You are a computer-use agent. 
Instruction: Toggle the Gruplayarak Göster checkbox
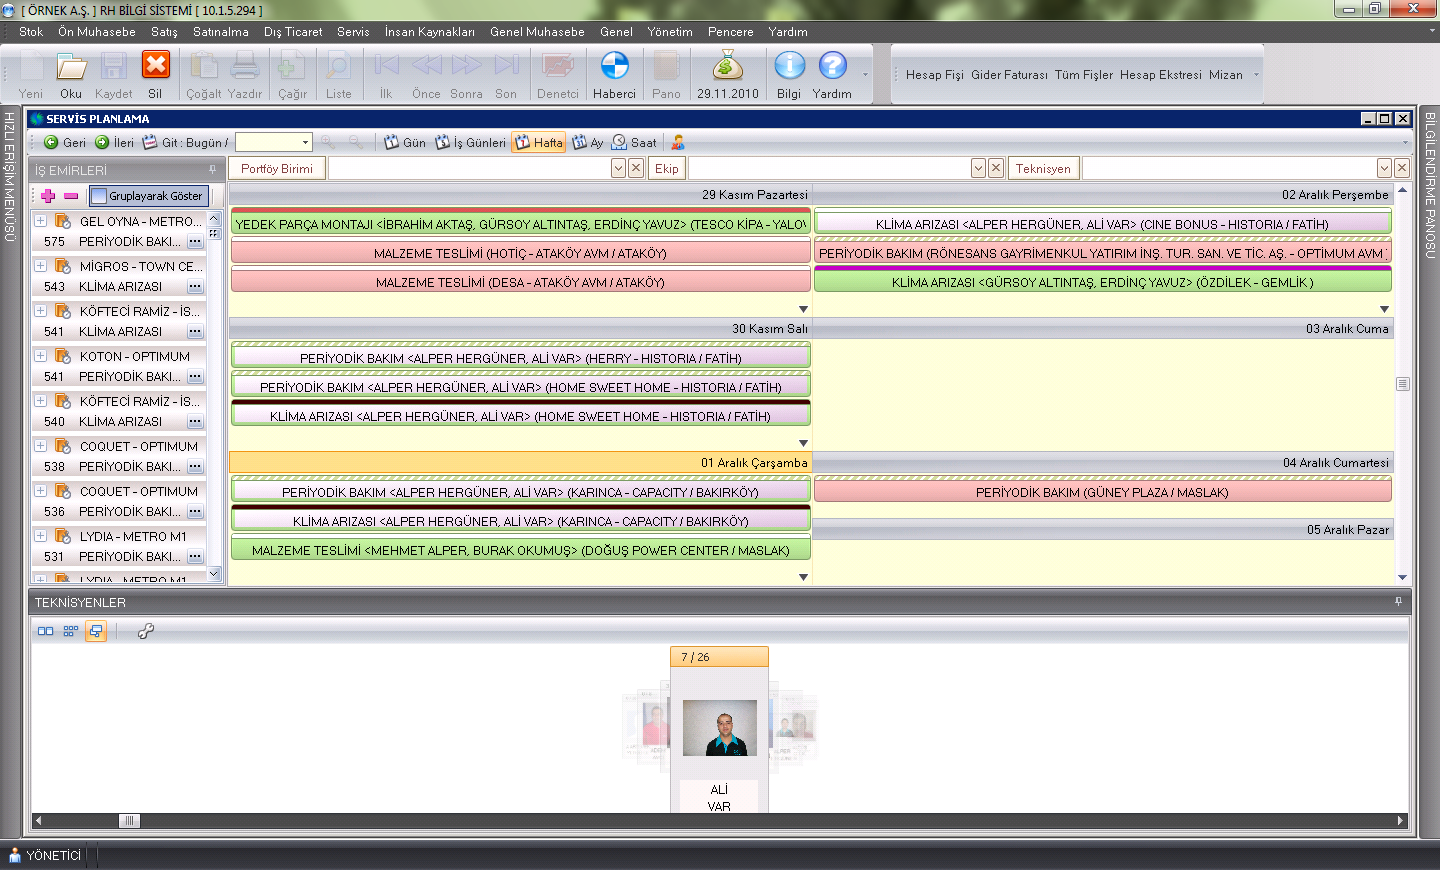(99, 196)
